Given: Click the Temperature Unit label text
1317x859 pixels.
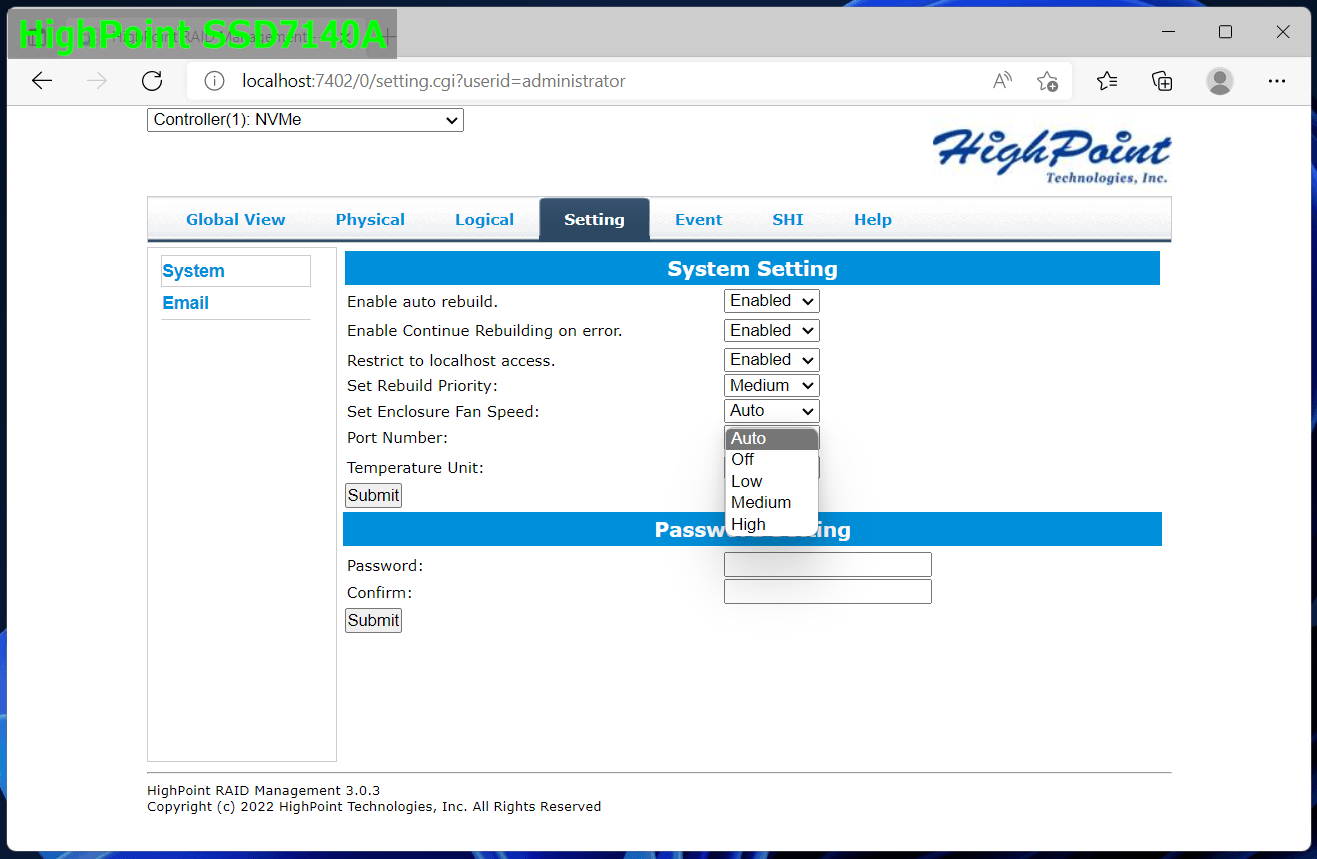Looking at the screenshot, I should pyautogui.click(x=415, y=468).
